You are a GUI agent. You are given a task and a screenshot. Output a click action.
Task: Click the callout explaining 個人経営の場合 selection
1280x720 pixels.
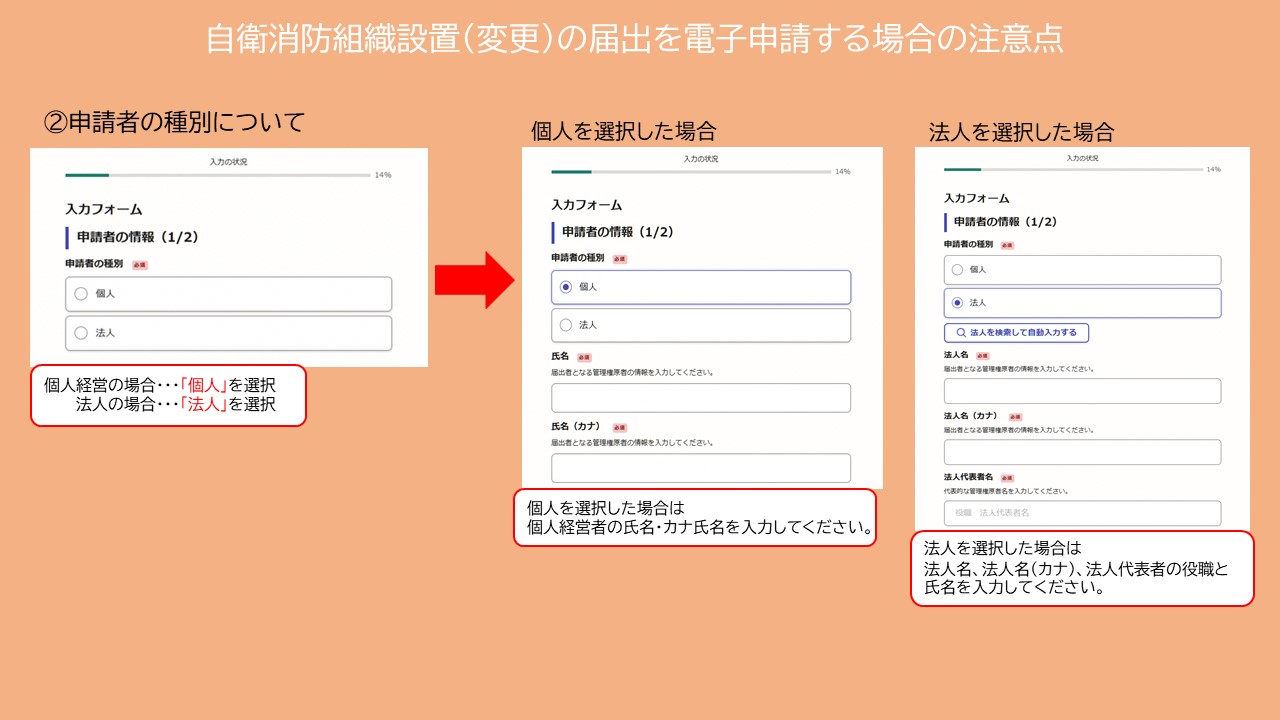pyautogui.click(x=167, y=395)
